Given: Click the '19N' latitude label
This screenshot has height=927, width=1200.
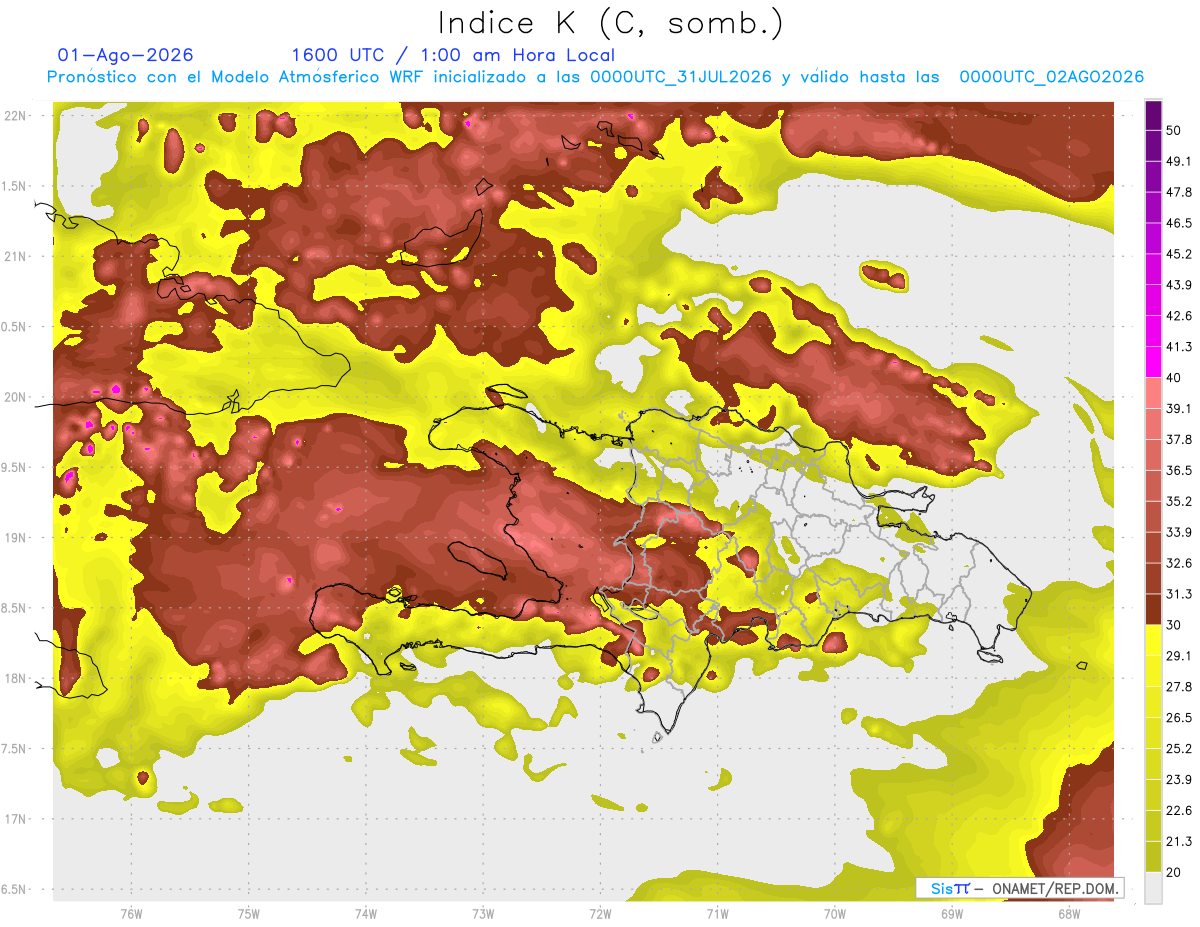Looking at the screenshot, I should click(x=16, y=537).
